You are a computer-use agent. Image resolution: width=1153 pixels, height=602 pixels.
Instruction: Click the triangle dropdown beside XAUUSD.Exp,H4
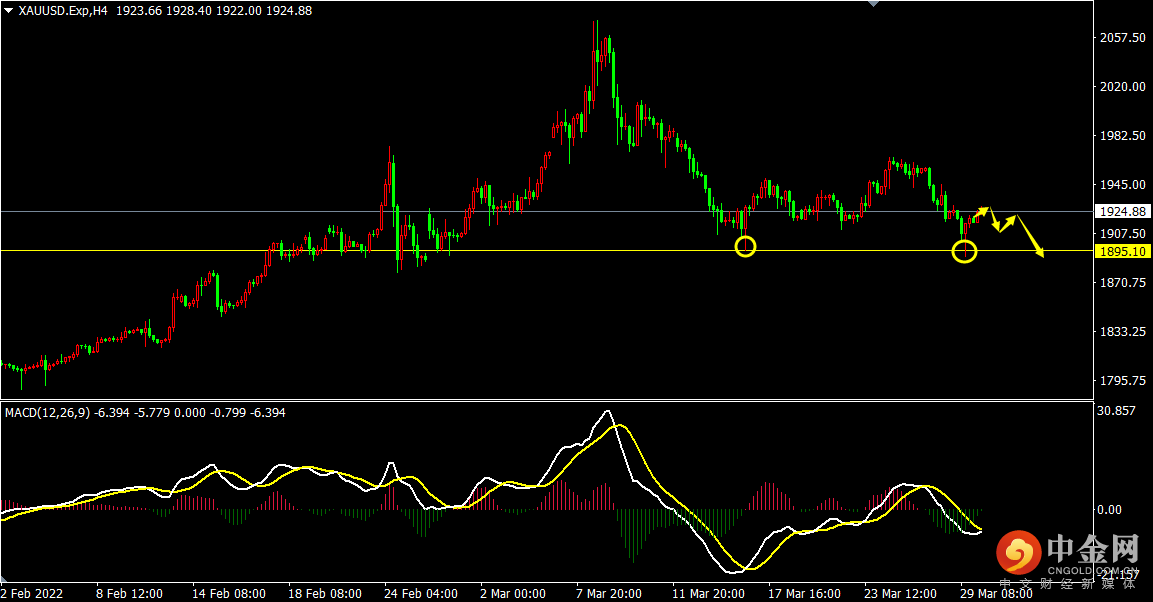point(8,10)
